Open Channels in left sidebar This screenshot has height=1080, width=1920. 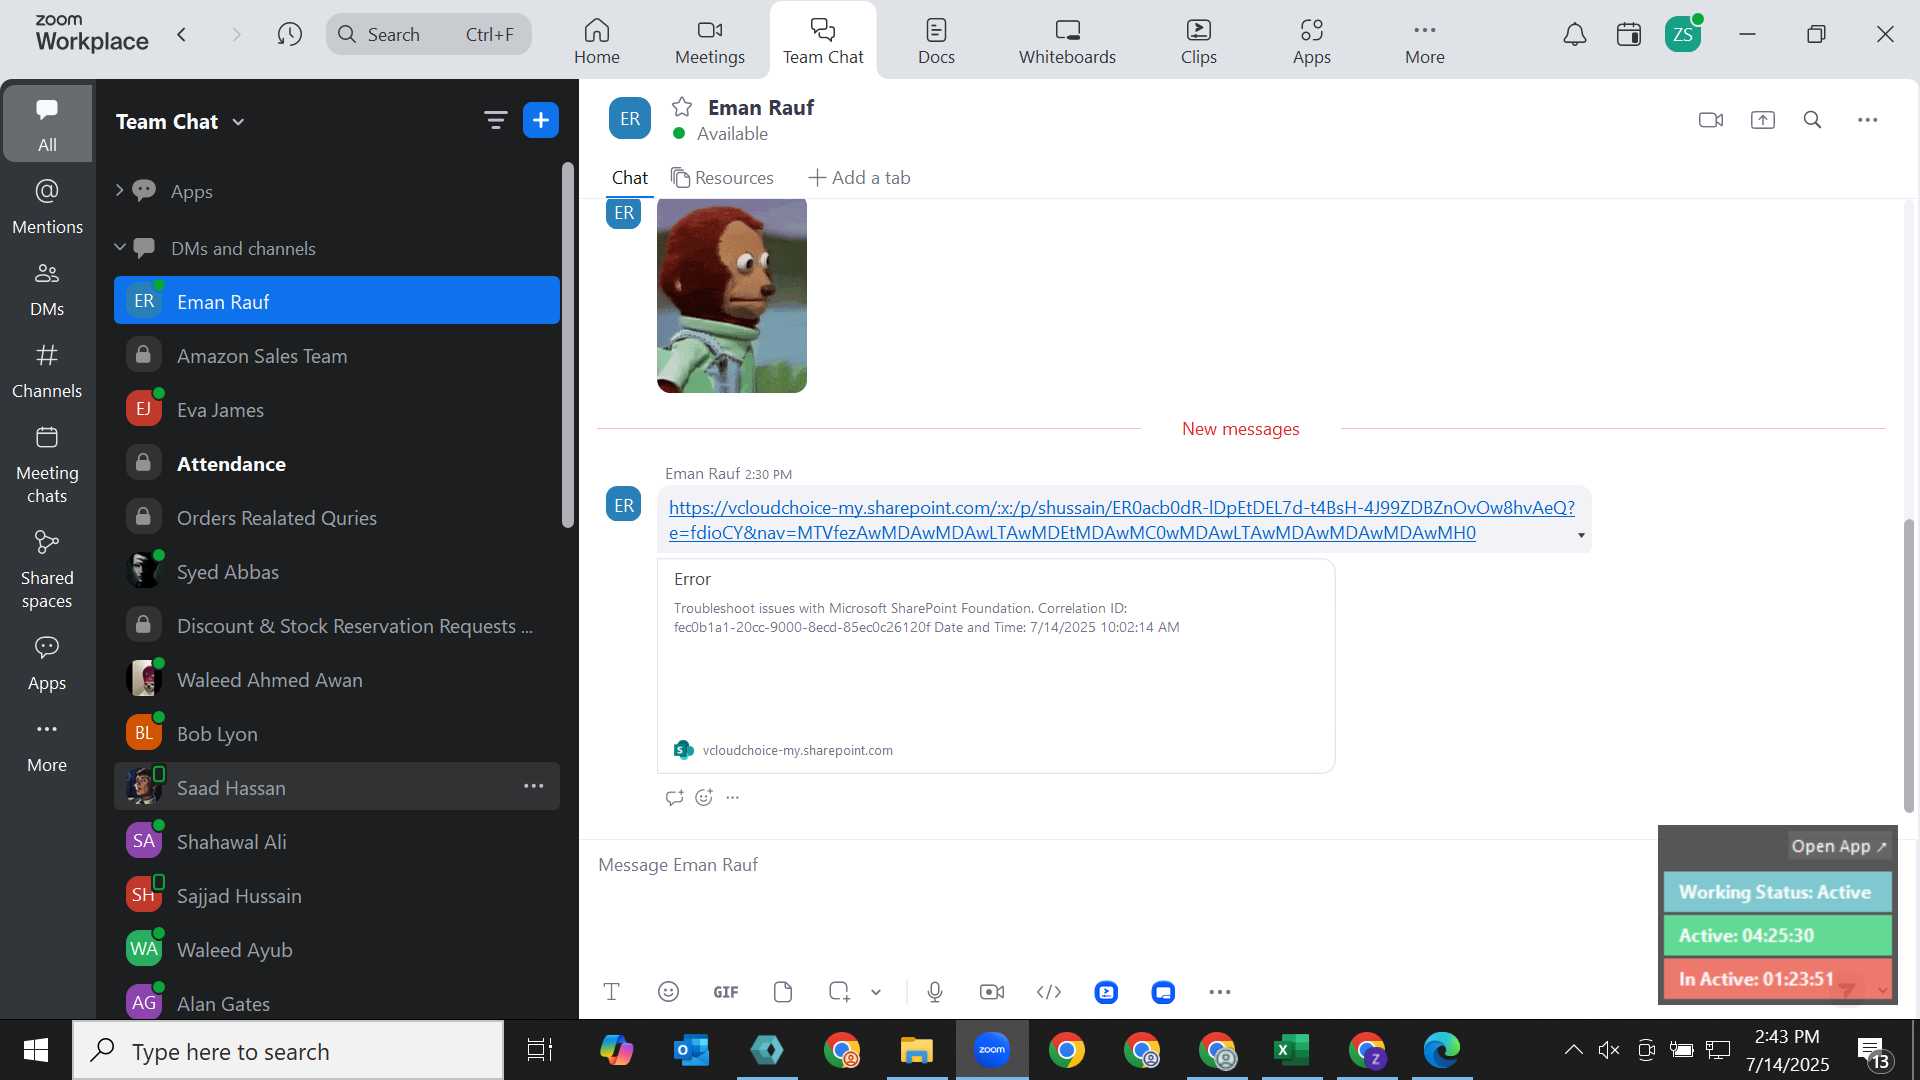[47, 370]
